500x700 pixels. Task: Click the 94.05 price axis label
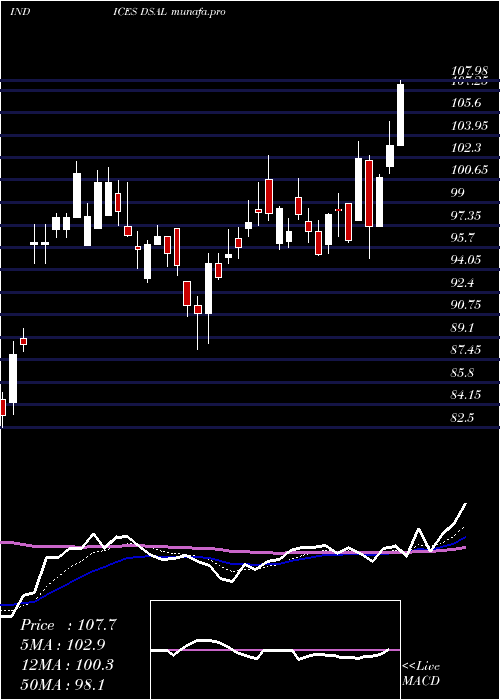click(x=467, y=260)
